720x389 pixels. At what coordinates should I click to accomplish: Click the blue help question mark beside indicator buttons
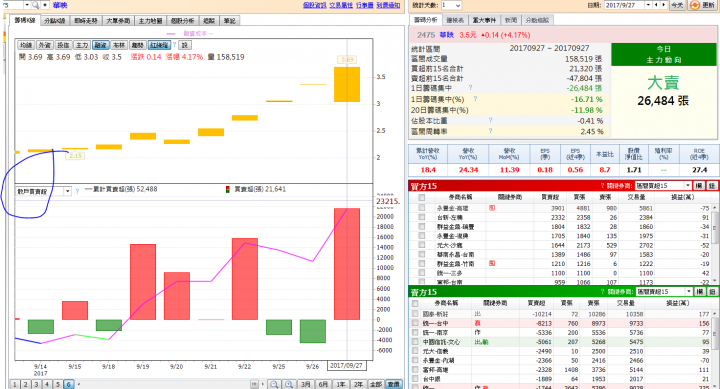[174, 45]
